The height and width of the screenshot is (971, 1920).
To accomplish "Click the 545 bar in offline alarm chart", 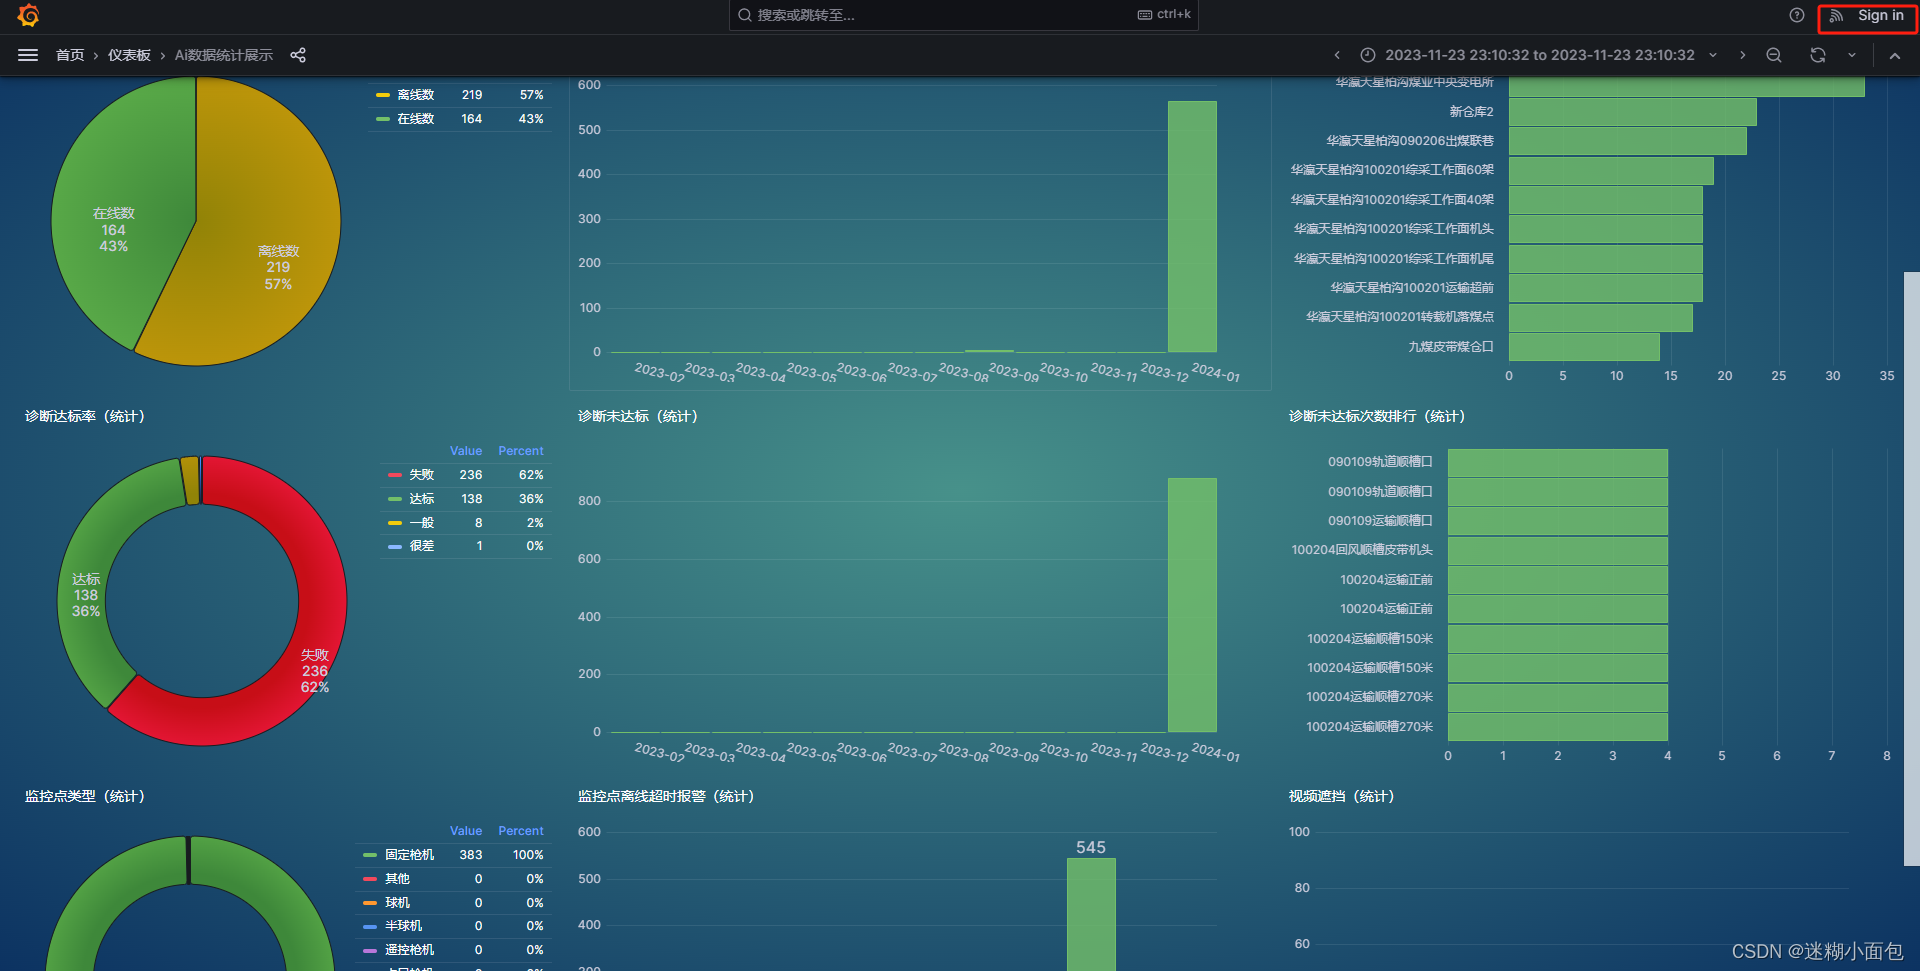I will (1091, 914).
